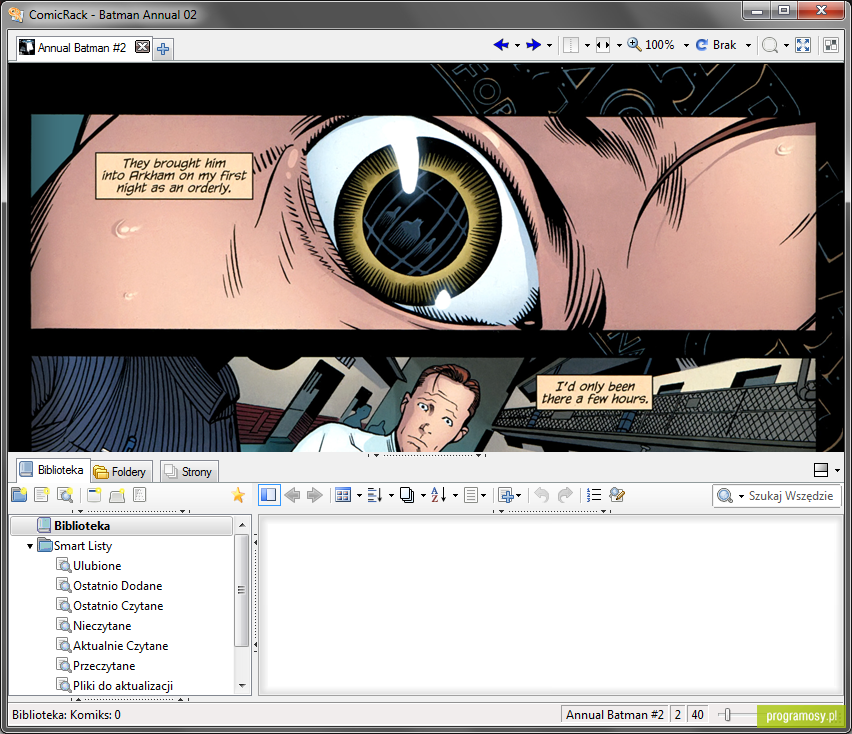Open the view mode dropdown arrow
The width and height of the screenshot is (852, 734).
point(359,495)
